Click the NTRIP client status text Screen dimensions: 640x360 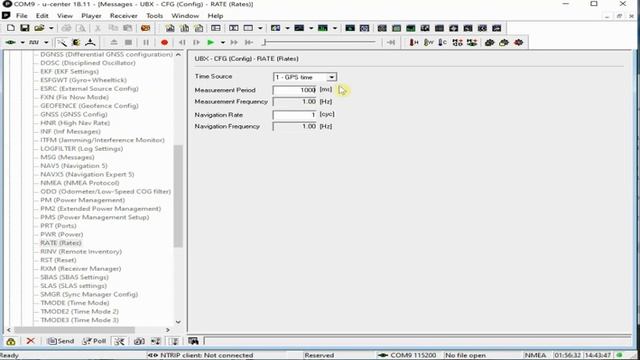(x=207, y=355)
